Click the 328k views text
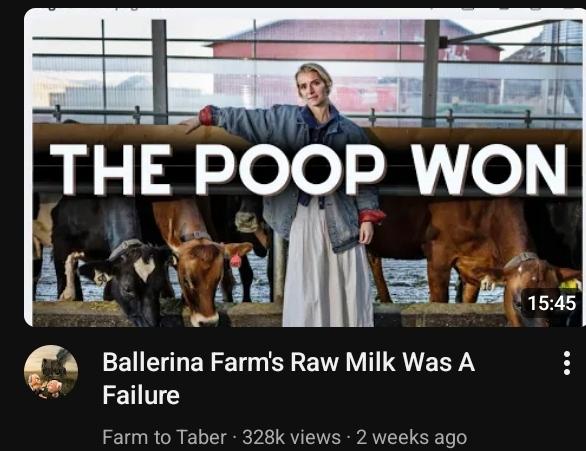Screen dimensions: 586x451 click(291, 437)
